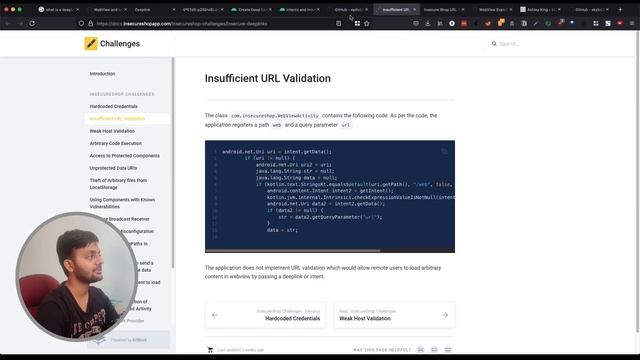Close the Insufficient URL tab
The image size is (640, 360).
click(x=414, y=9)
